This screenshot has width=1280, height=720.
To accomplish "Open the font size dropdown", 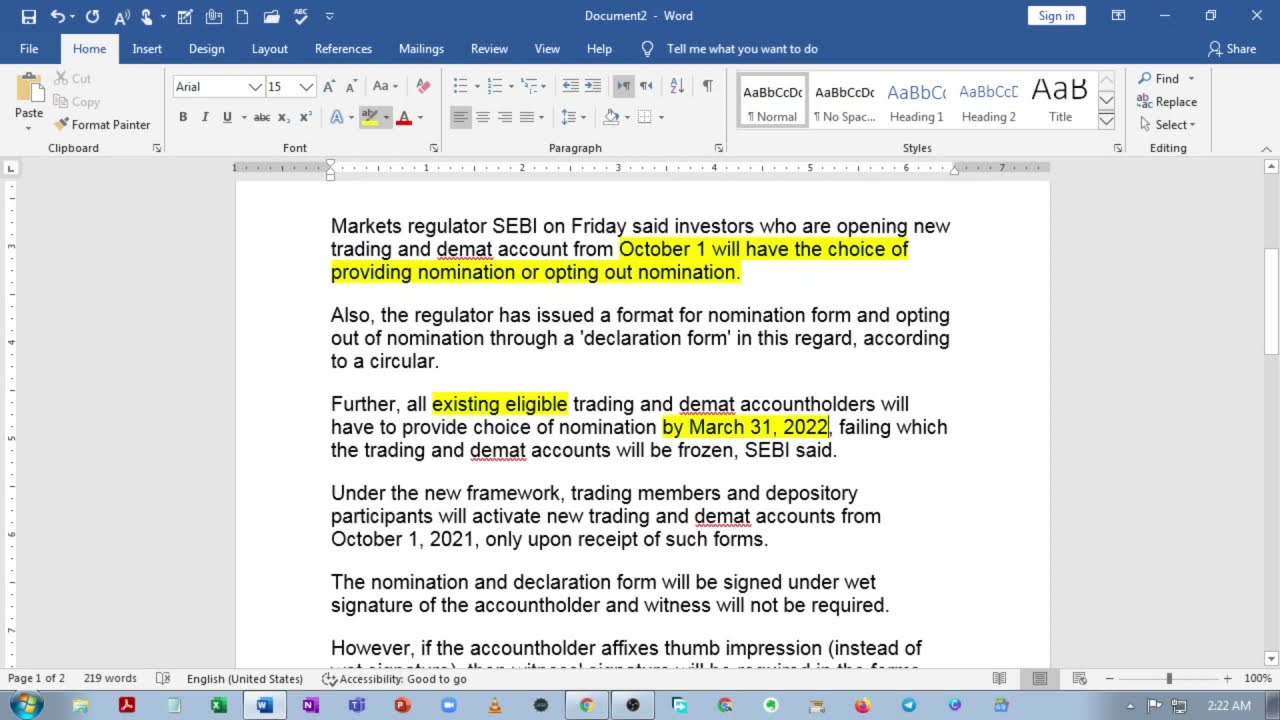I will (307, 87).
